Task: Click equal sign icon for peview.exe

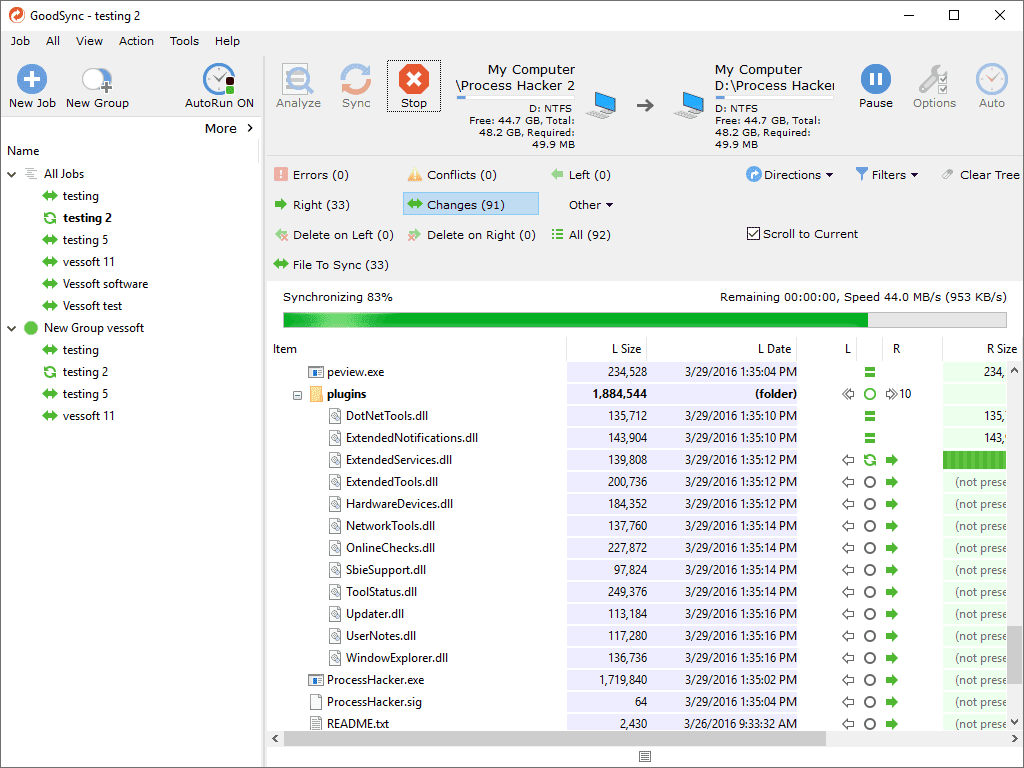Action: 869,372
